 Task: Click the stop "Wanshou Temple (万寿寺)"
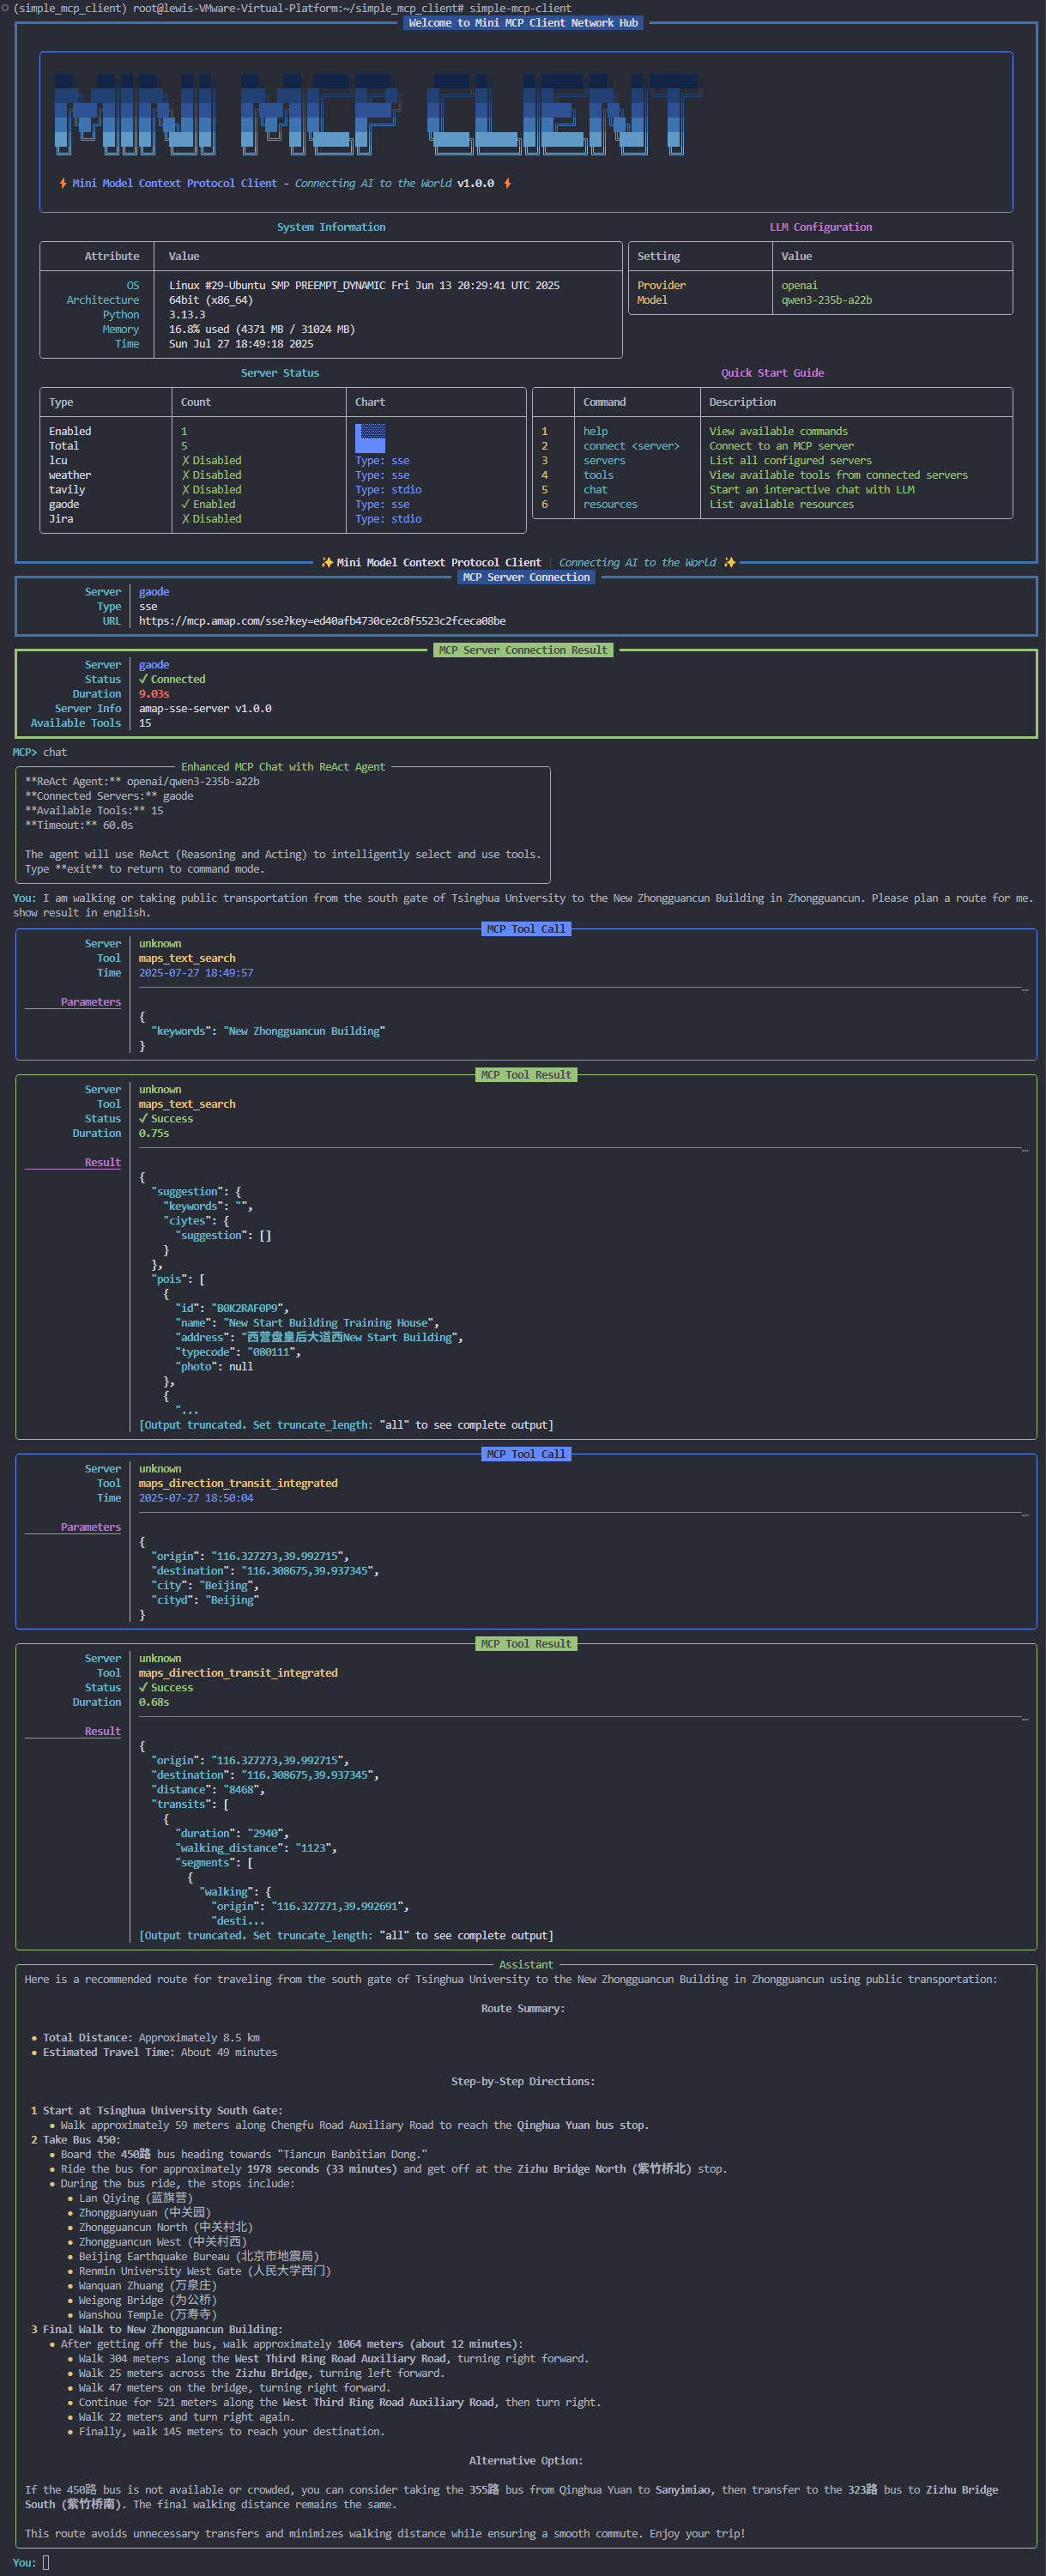(x=148, y=2314)
